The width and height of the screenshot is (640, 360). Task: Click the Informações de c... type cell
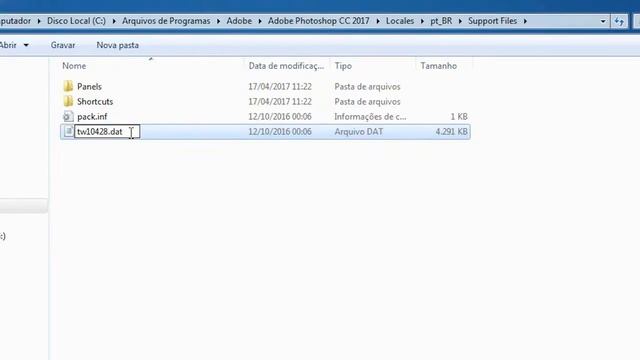[x=370, y=117]
